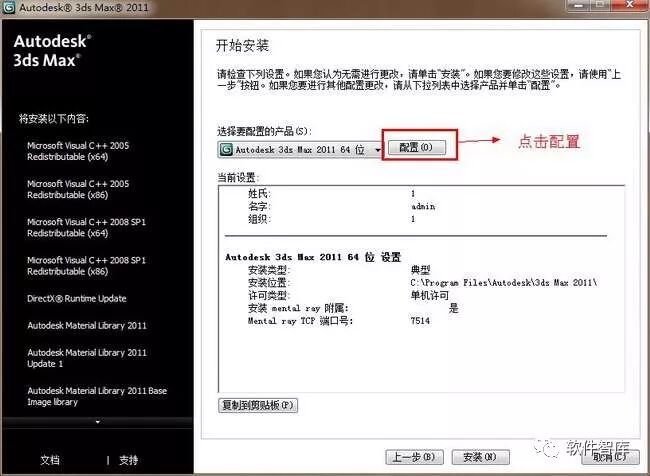Screen dimensions: 650x476
Task: Click the 许可类型 value 单机许可
Action: click(x=429, y=296)
